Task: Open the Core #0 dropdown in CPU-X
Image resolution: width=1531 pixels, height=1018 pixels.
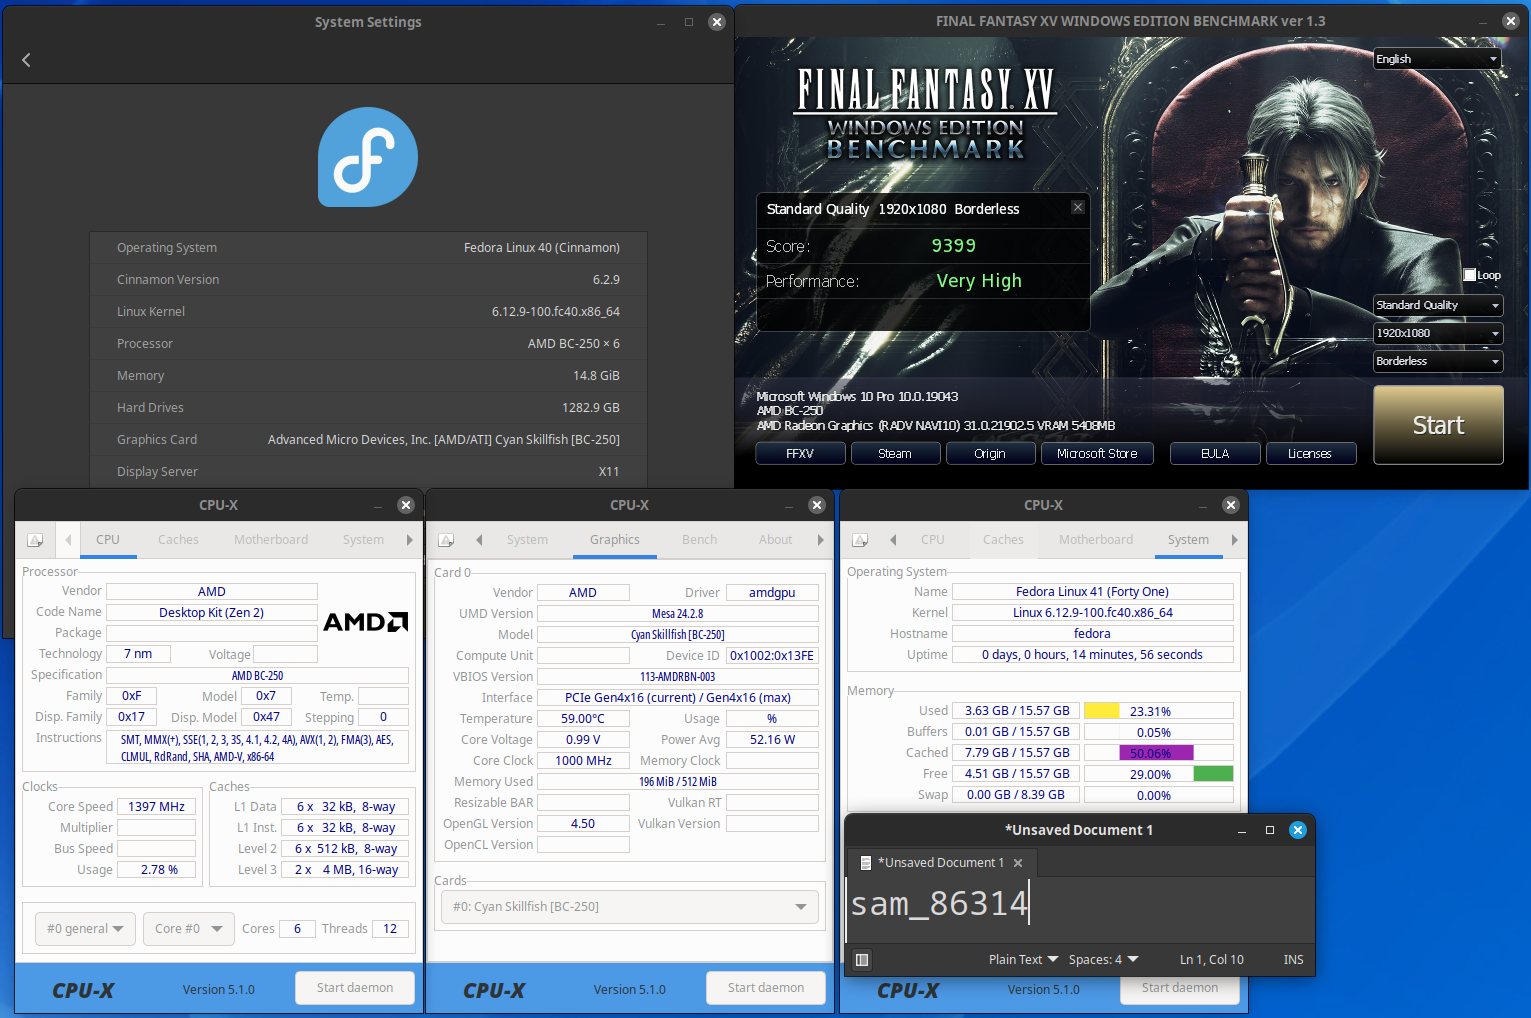Action: [188, 929]
